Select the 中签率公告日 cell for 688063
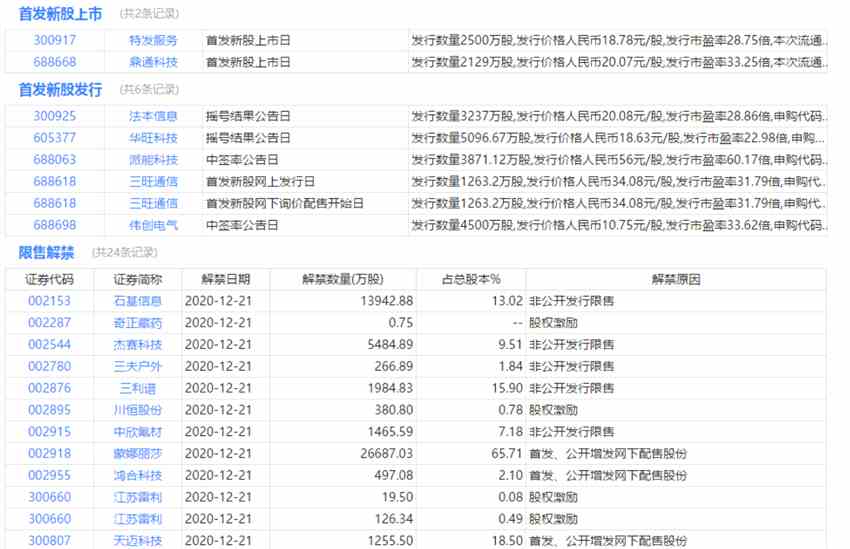The width and height of the screenshot is (850, 549). coord(242,159)
